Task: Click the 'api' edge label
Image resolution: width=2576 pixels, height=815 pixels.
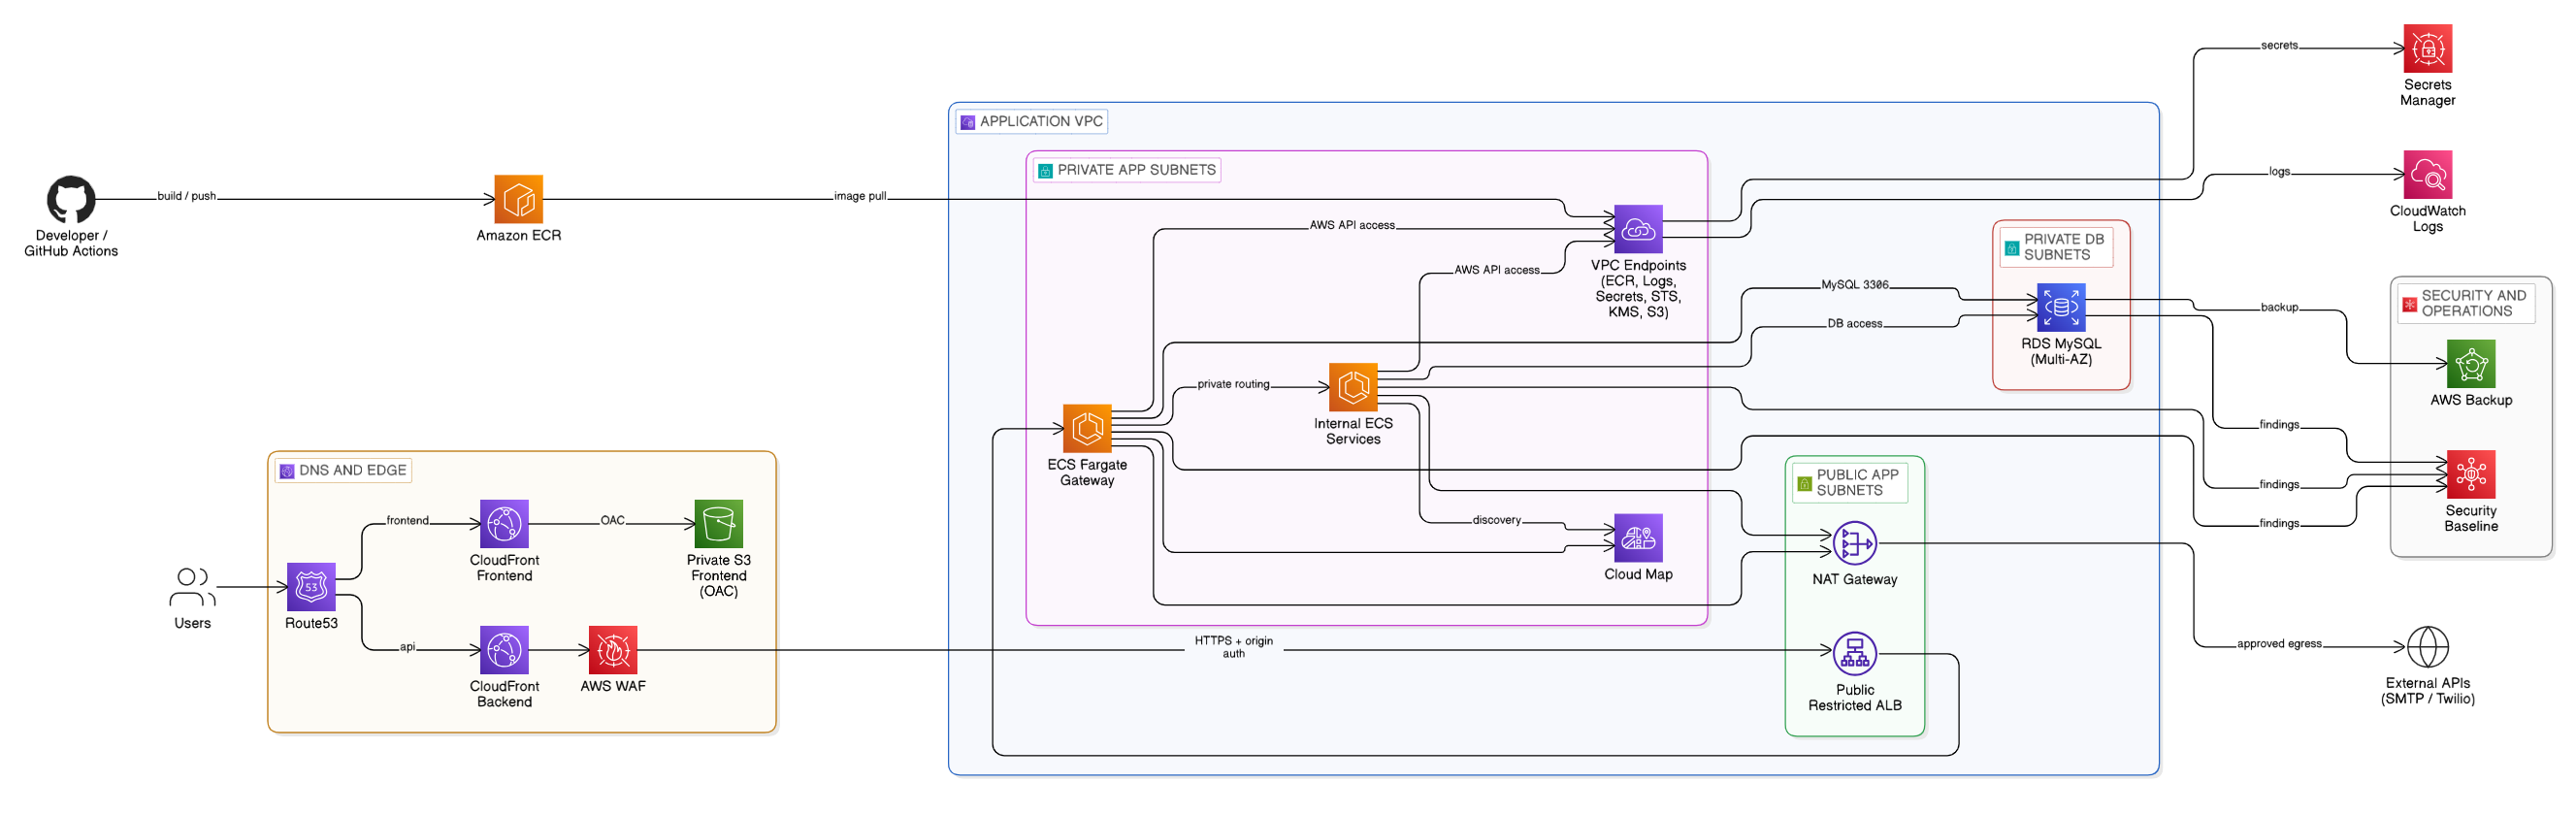Action: (x=407, y=647)
